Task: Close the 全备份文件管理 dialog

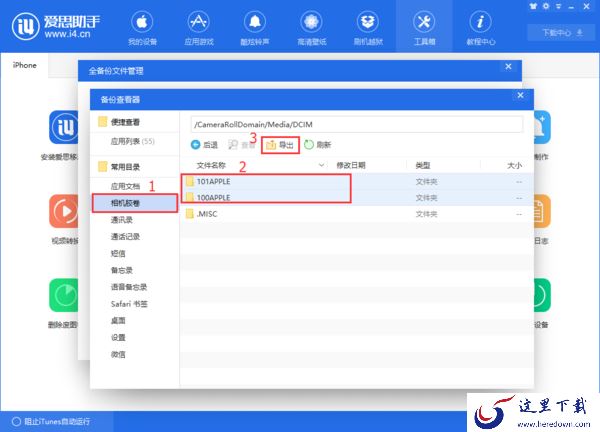Action: (x=508, y=67)
